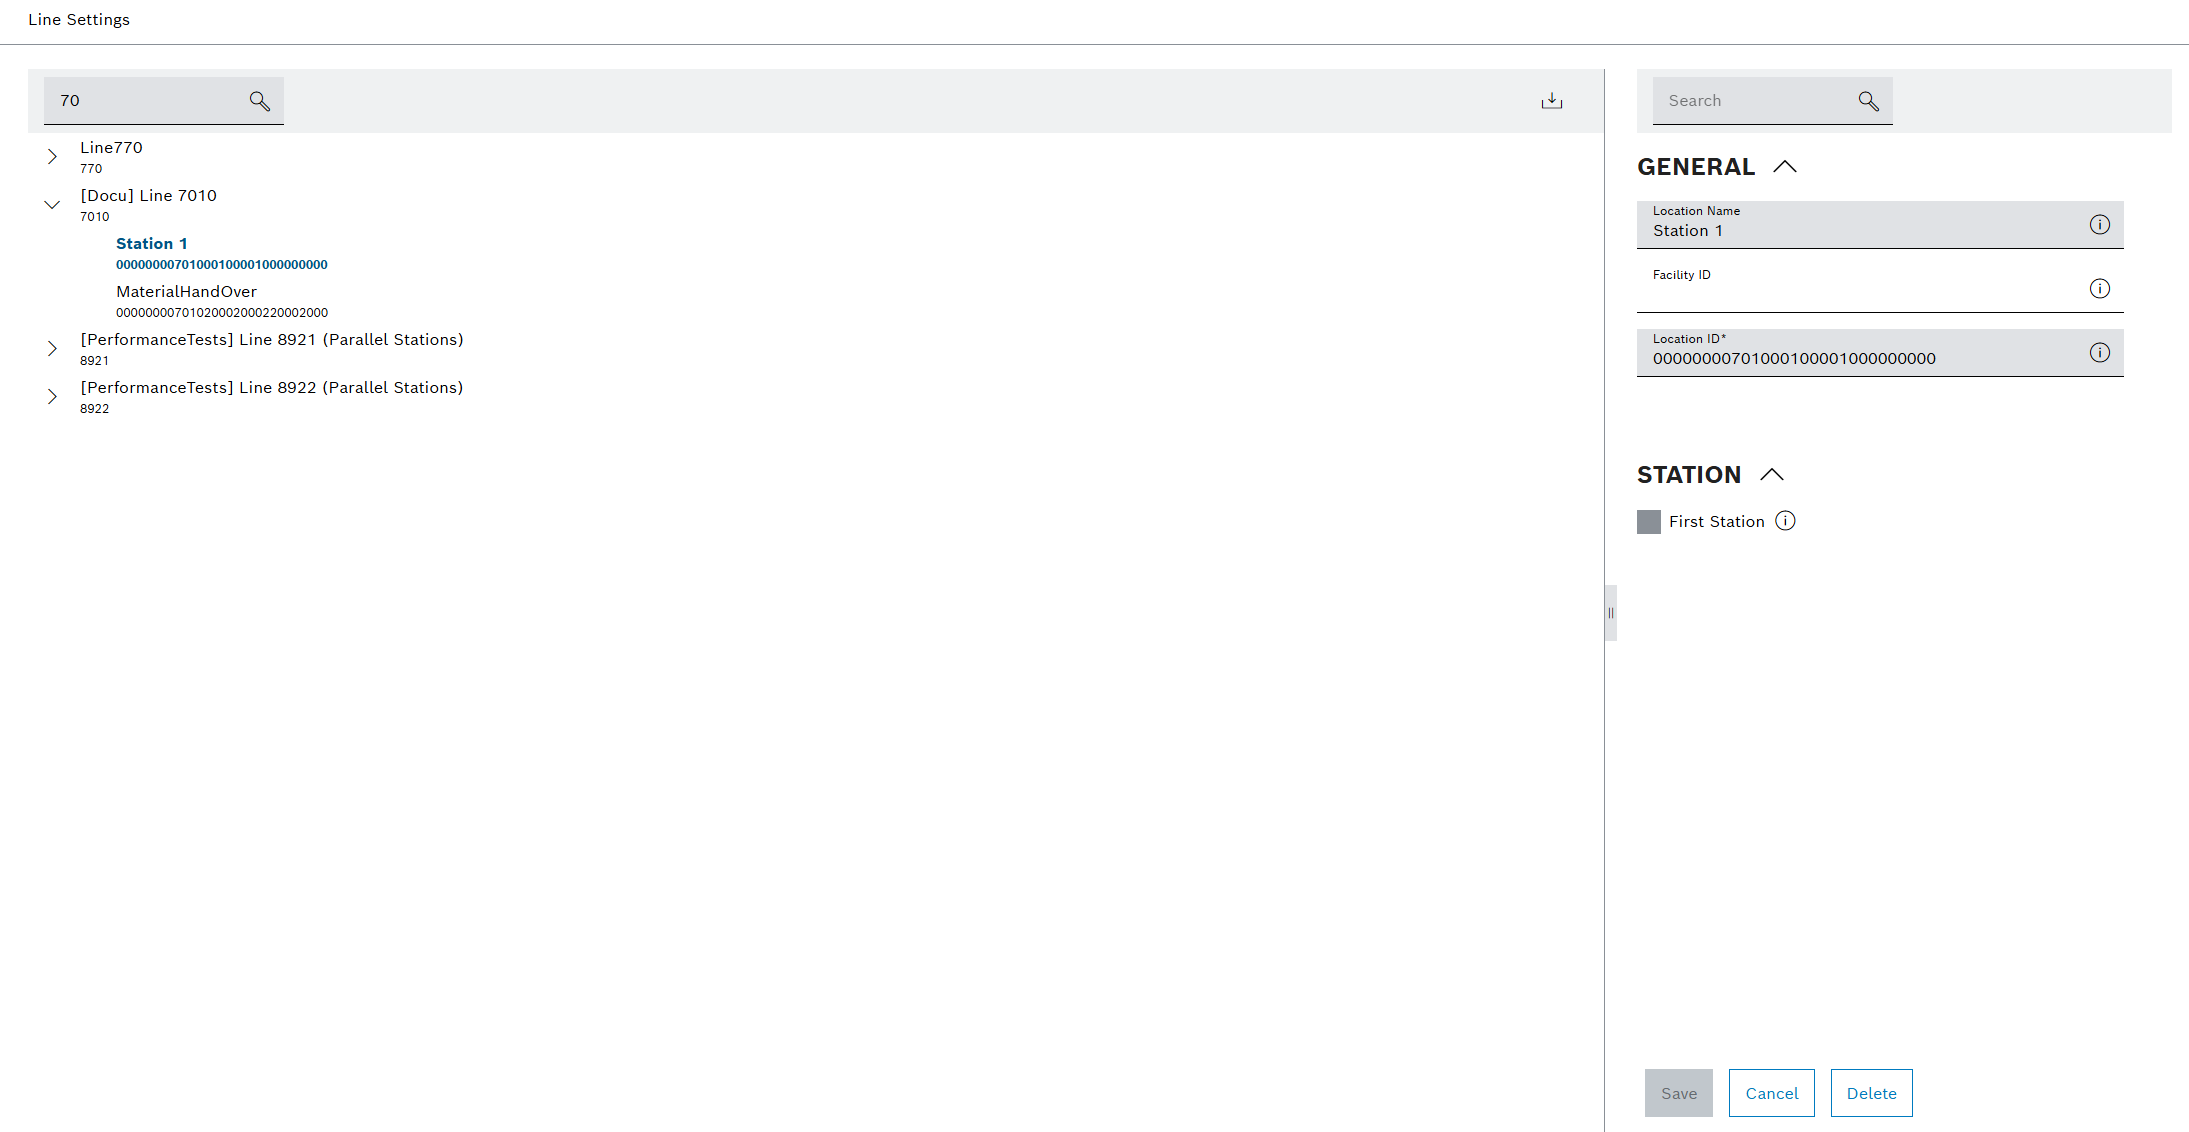This screenshot has width=2189, height=1132.
Task: Open the Location ID info tooltip icon
Action: 2099,352
